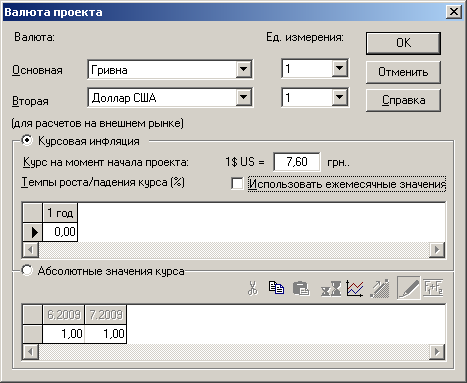467x383 pixels.
Task: Select Абсолютные значения курса radio button
Action: (27, 270)
